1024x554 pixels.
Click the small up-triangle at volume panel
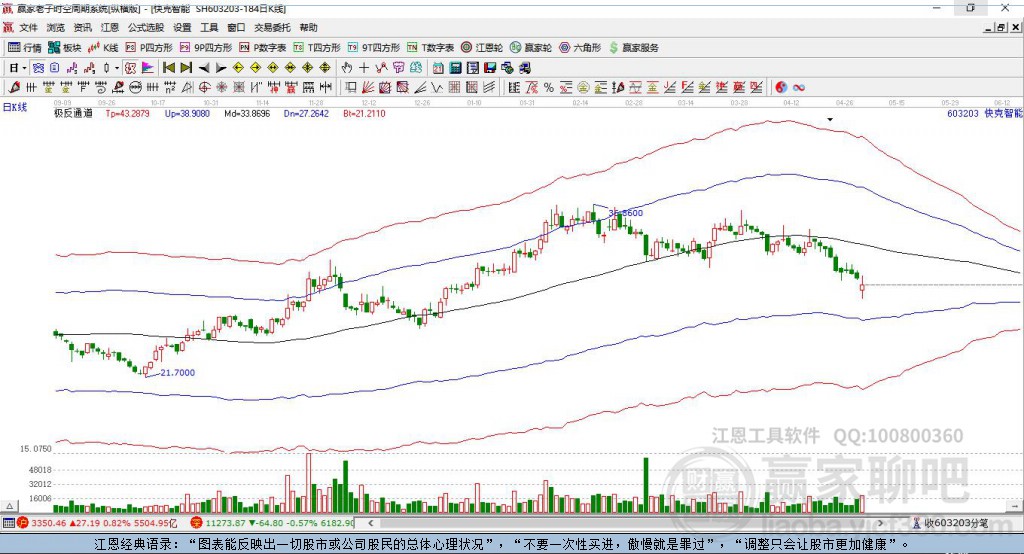point(10,506)
